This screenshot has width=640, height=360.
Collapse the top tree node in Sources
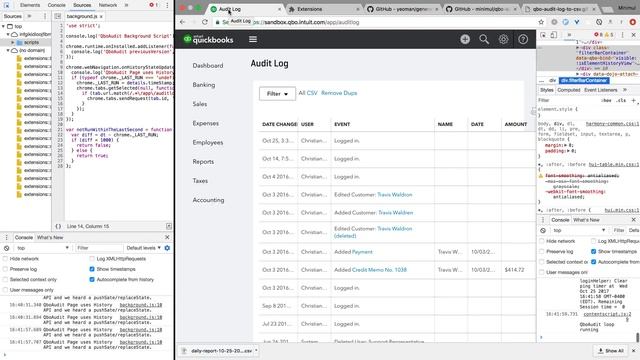[3, 26]
